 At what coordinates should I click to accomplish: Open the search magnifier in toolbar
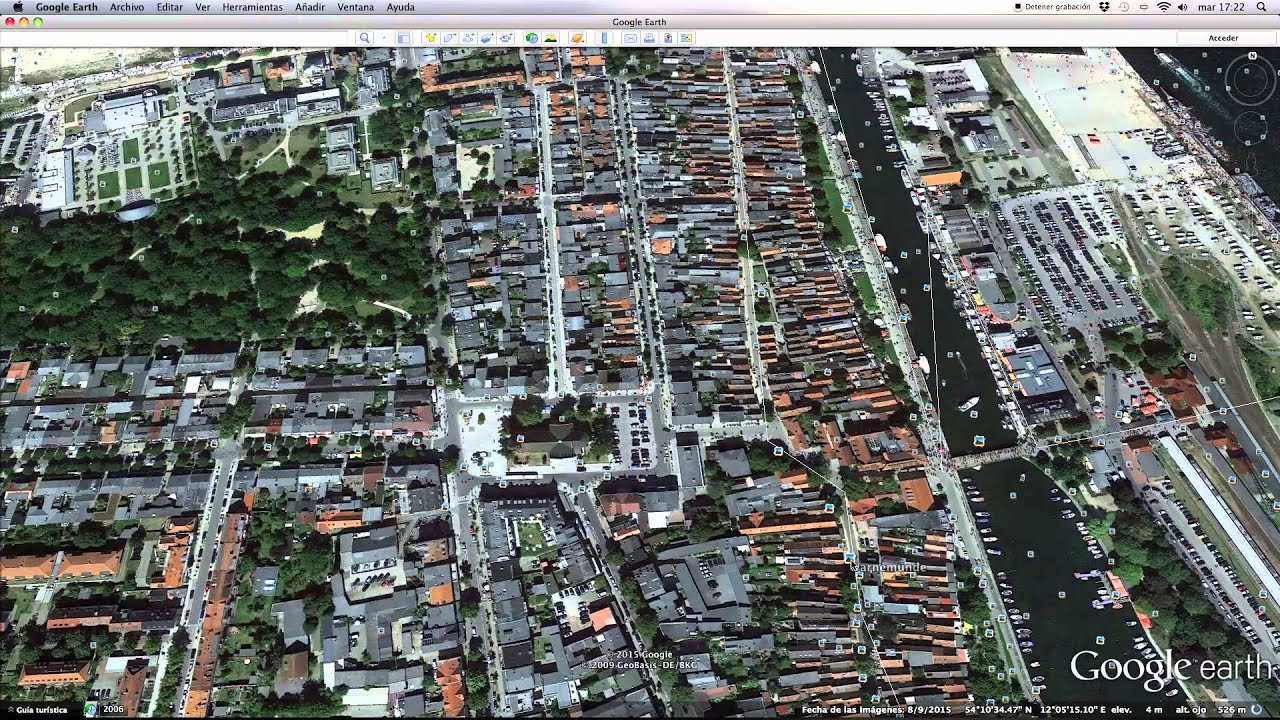(365, 38)
